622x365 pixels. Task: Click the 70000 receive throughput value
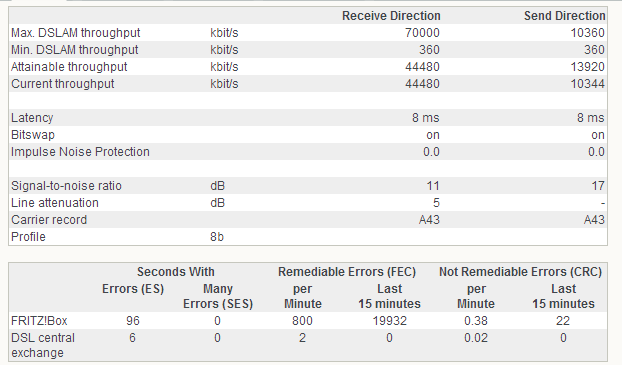coord(422,33)
